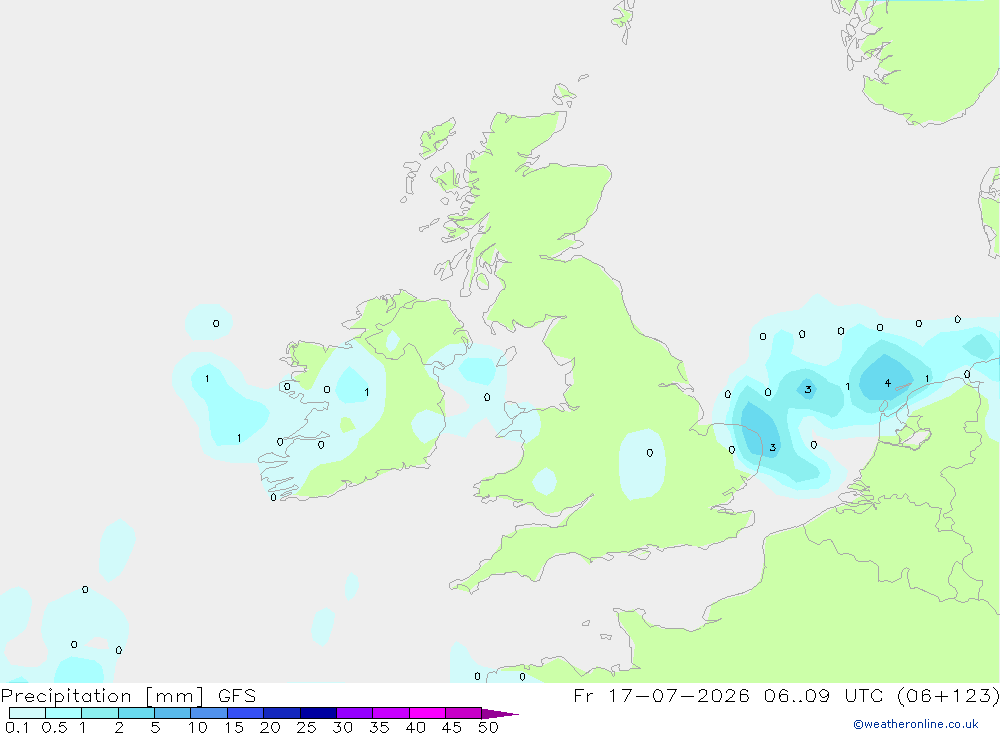Image resolution: width=1000 pixels, height=733 pixels.
Task: Select the 0.5–1 mm legend swatch
Action: coord(63,713)
